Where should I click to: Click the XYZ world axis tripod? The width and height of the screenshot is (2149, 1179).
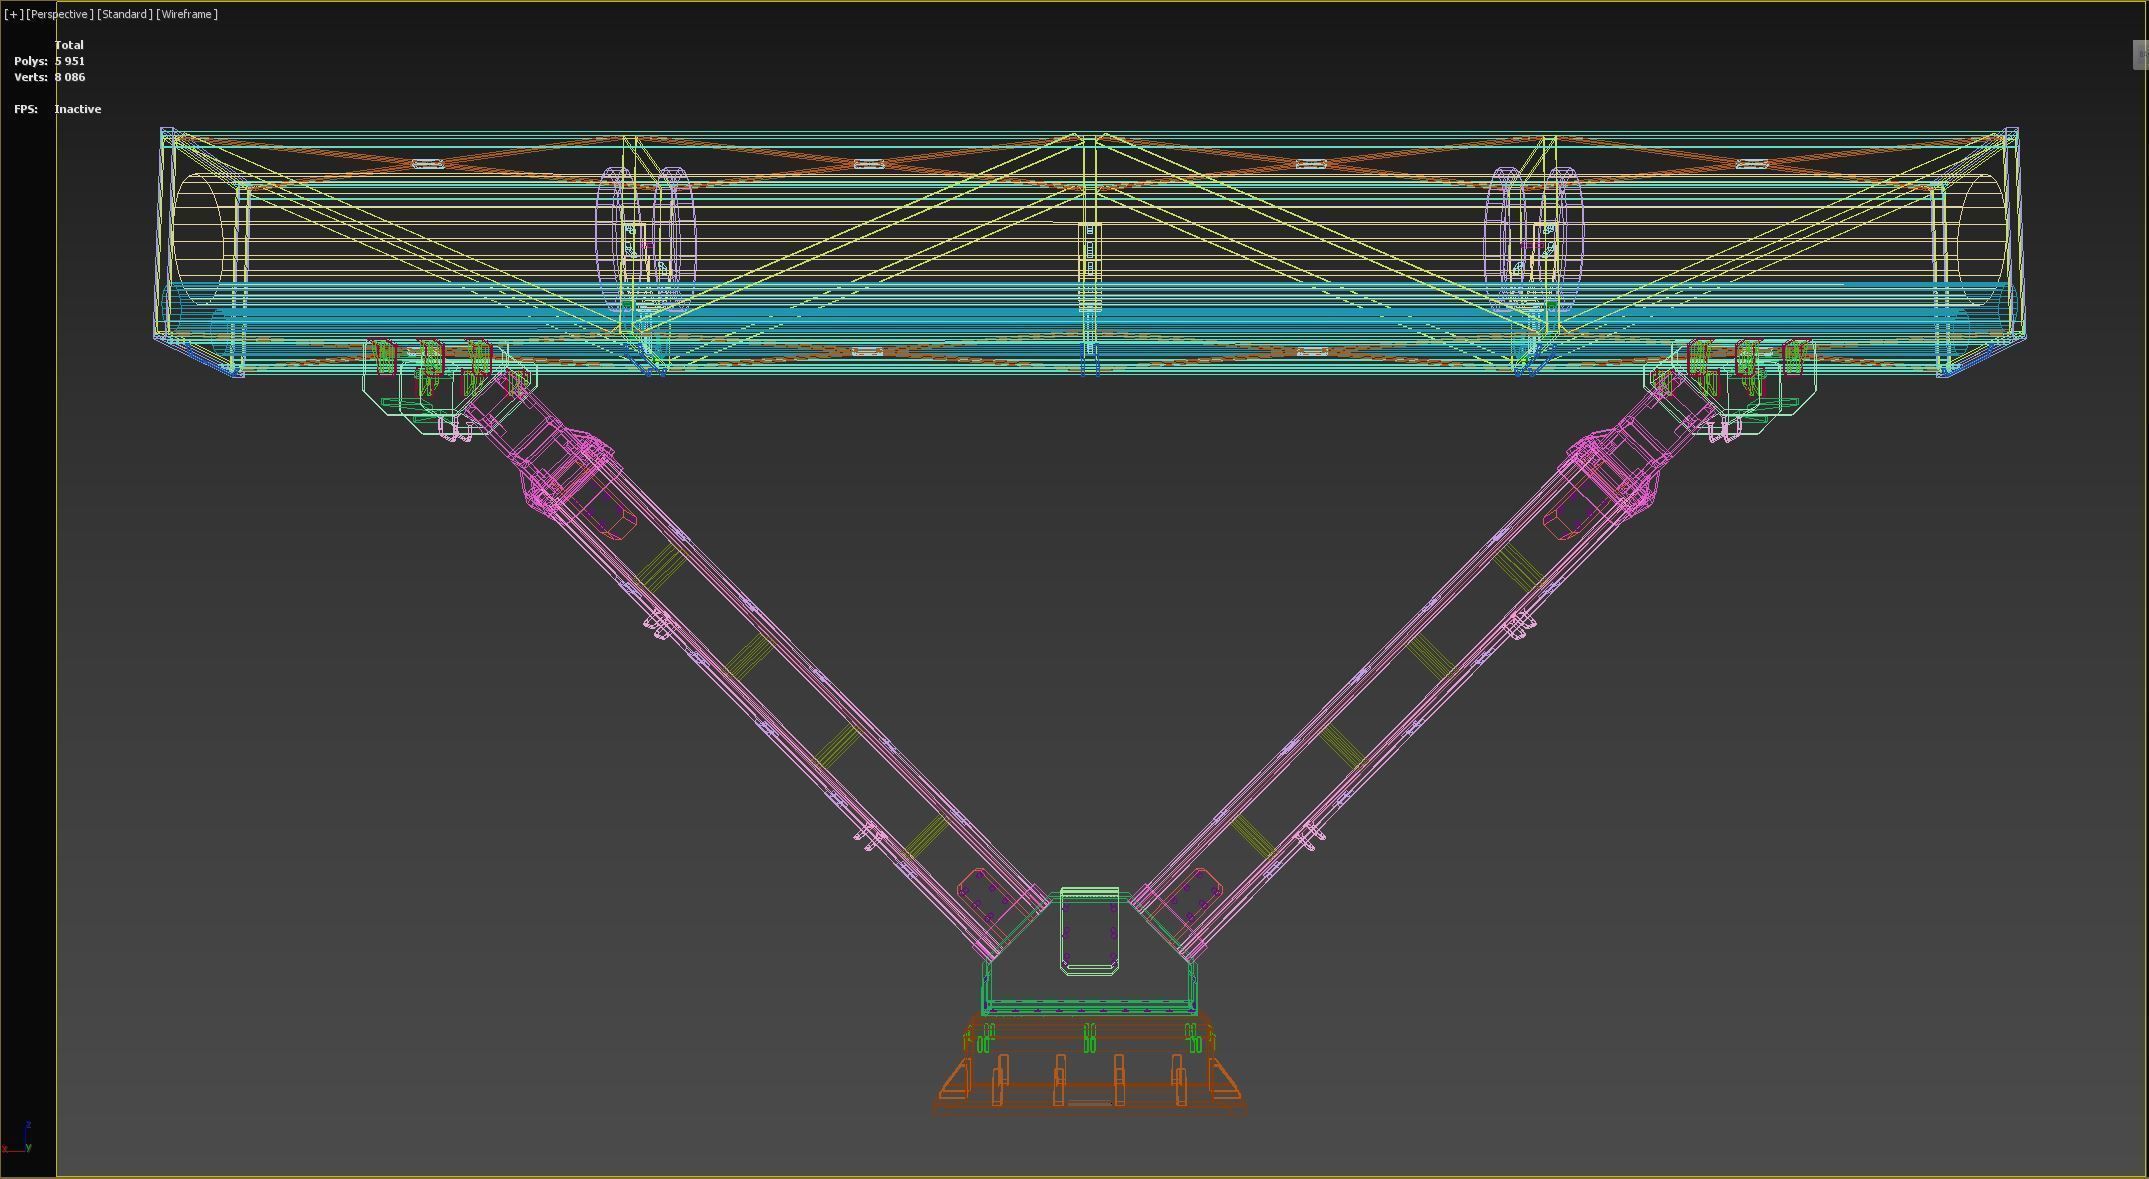click(x=19, y=1139)
